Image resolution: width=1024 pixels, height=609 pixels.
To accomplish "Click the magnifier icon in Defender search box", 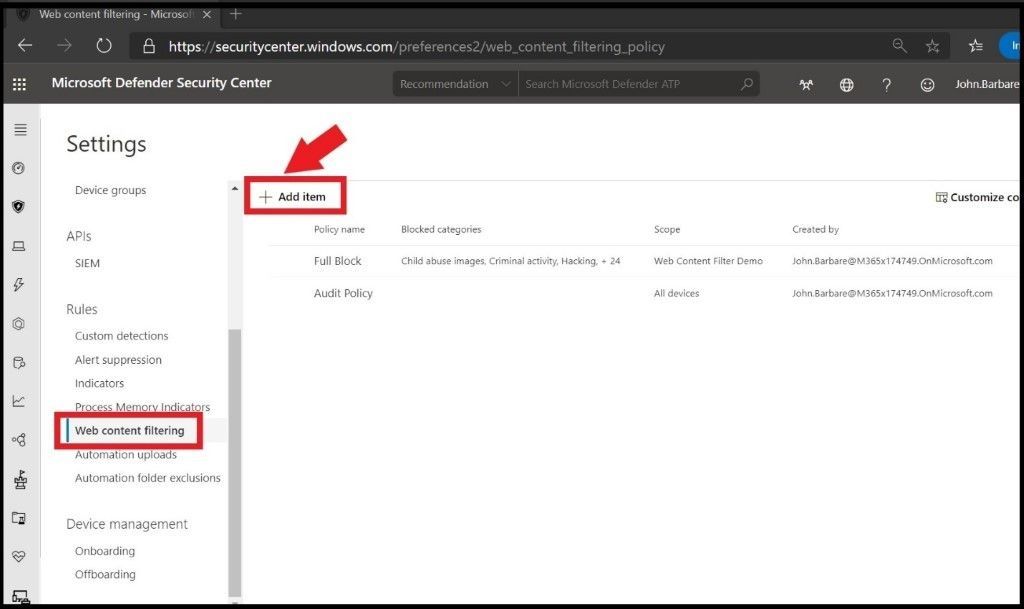I will [747, 84].
